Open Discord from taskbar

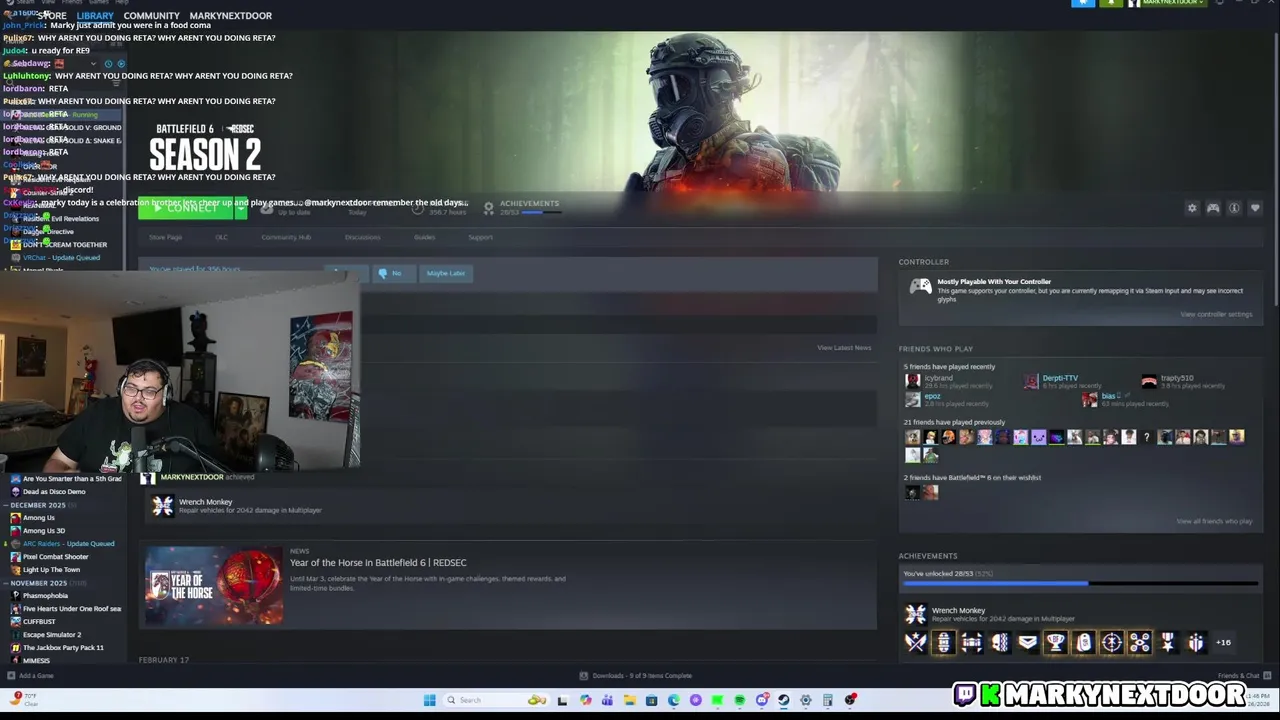point(761,700)
